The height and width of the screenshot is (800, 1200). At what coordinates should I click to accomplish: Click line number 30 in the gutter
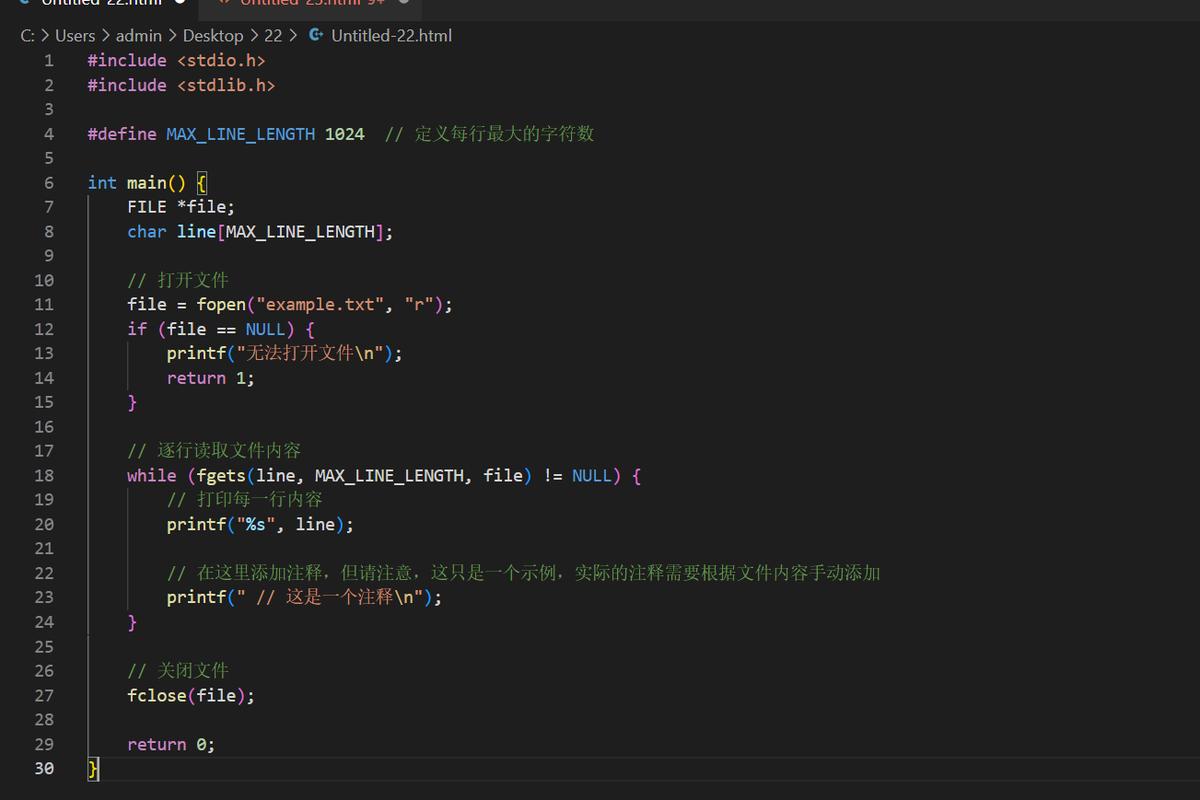pos(44,768)
